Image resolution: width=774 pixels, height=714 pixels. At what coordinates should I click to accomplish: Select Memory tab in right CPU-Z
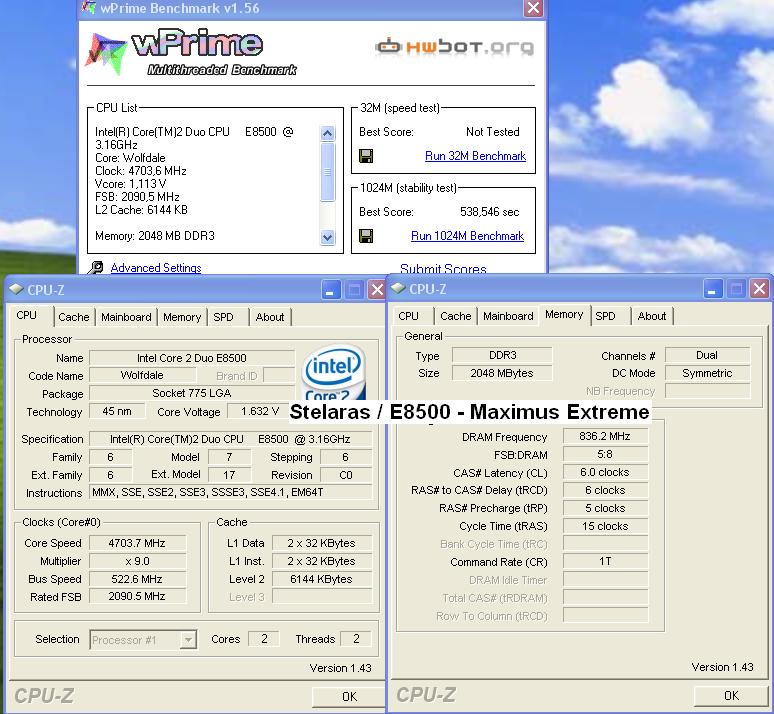click(x=564, y=315)
